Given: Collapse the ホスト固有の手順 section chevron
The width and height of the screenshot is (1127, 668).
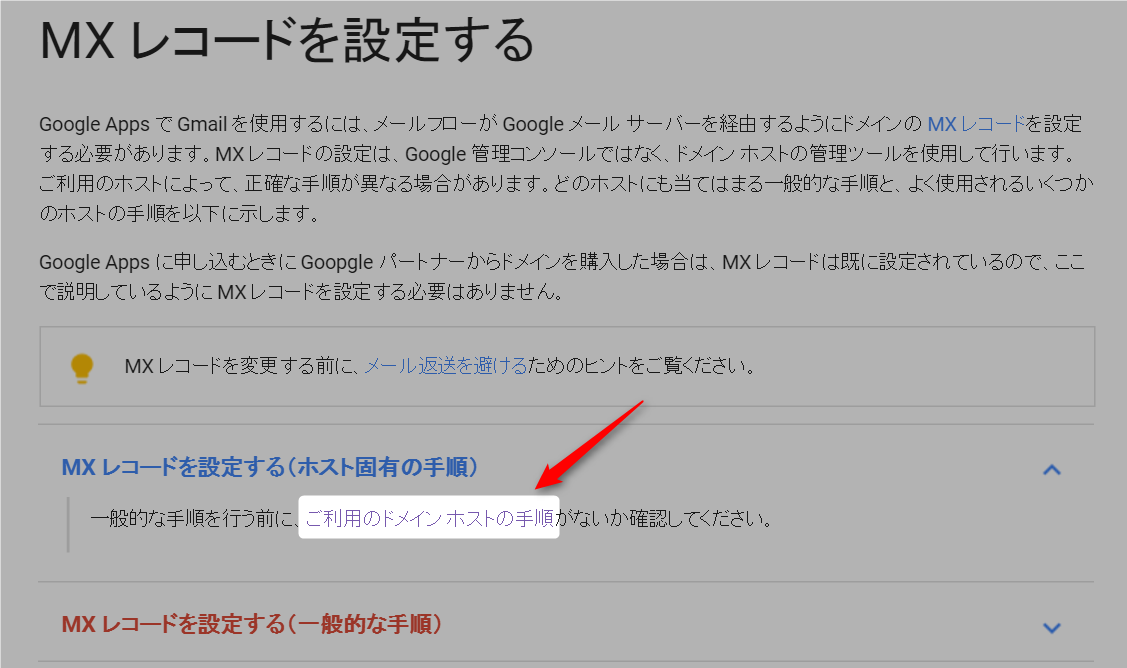Looking at the screenshot, I should (x=1052, y=470).
